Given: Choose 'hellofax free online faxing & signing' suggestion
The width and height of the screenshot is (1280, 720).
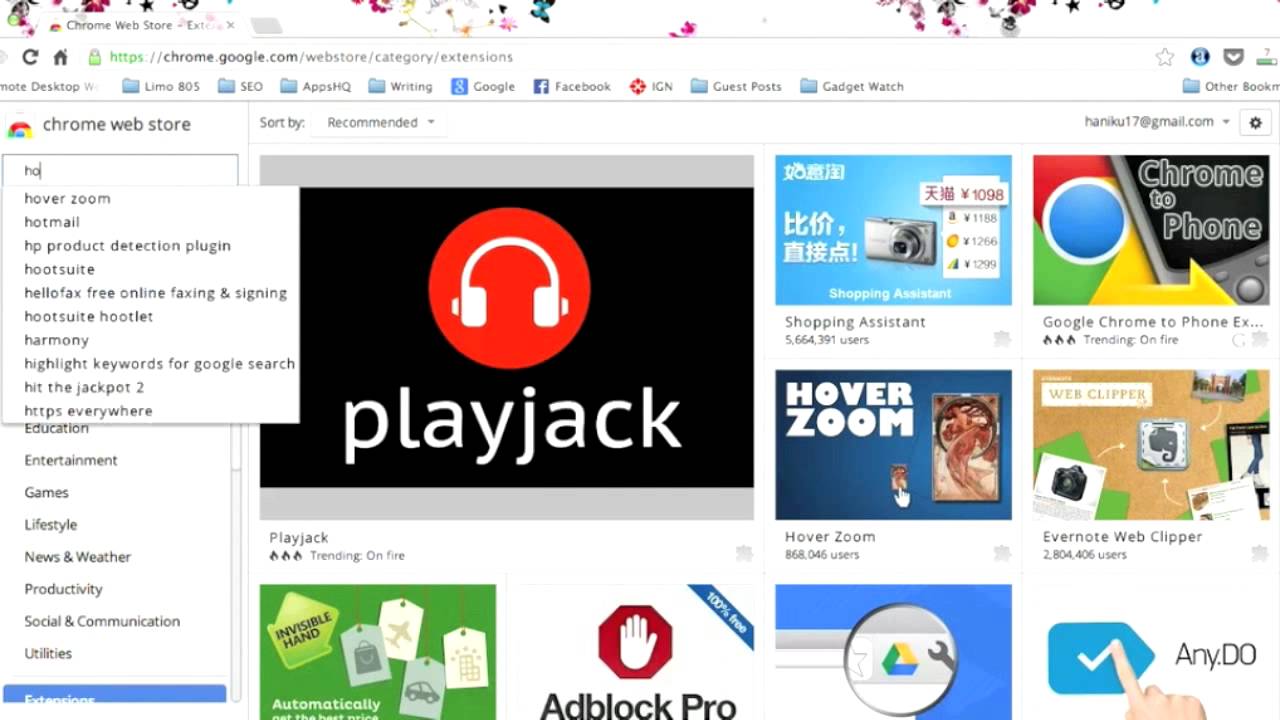Looking at the screenshot, I should (150, 293).
